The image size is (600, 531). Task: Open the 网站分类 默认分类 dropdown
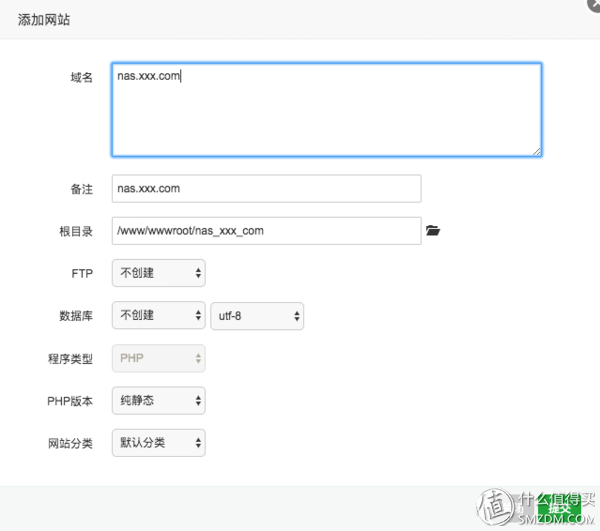click(159, 443)
